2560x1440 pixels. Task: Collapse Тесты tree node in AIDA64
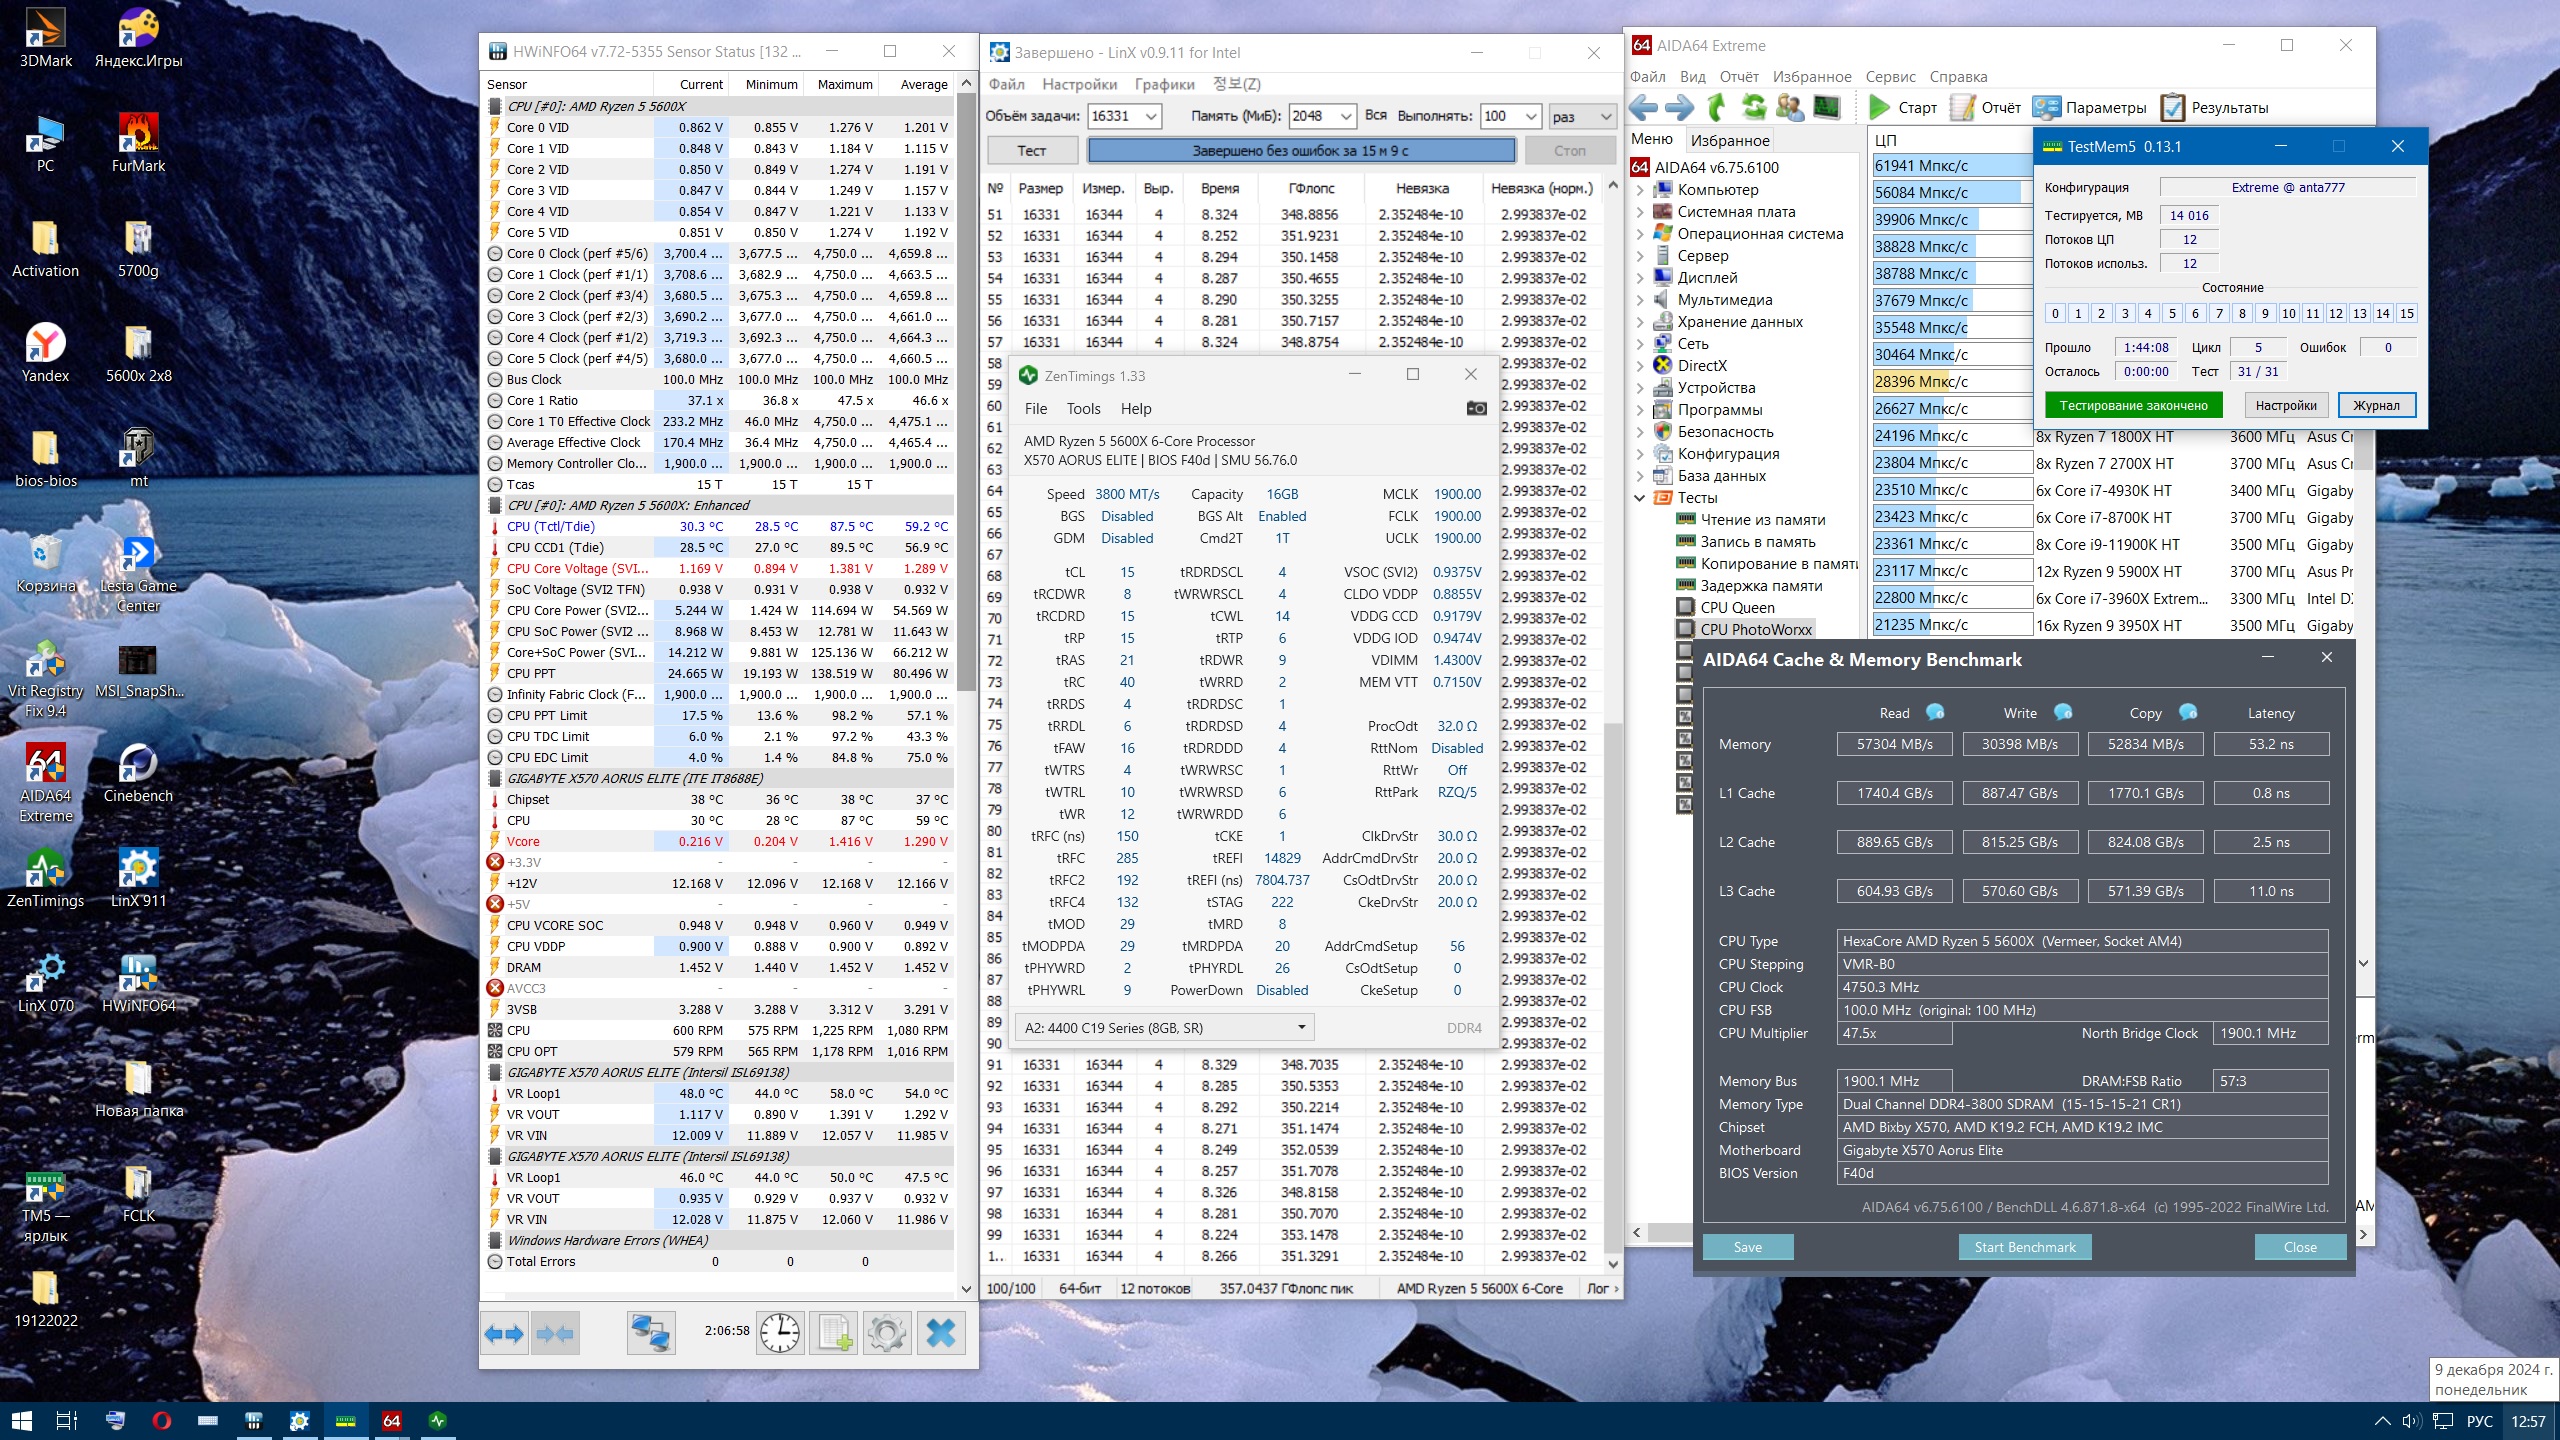(x=1640, y=498)
